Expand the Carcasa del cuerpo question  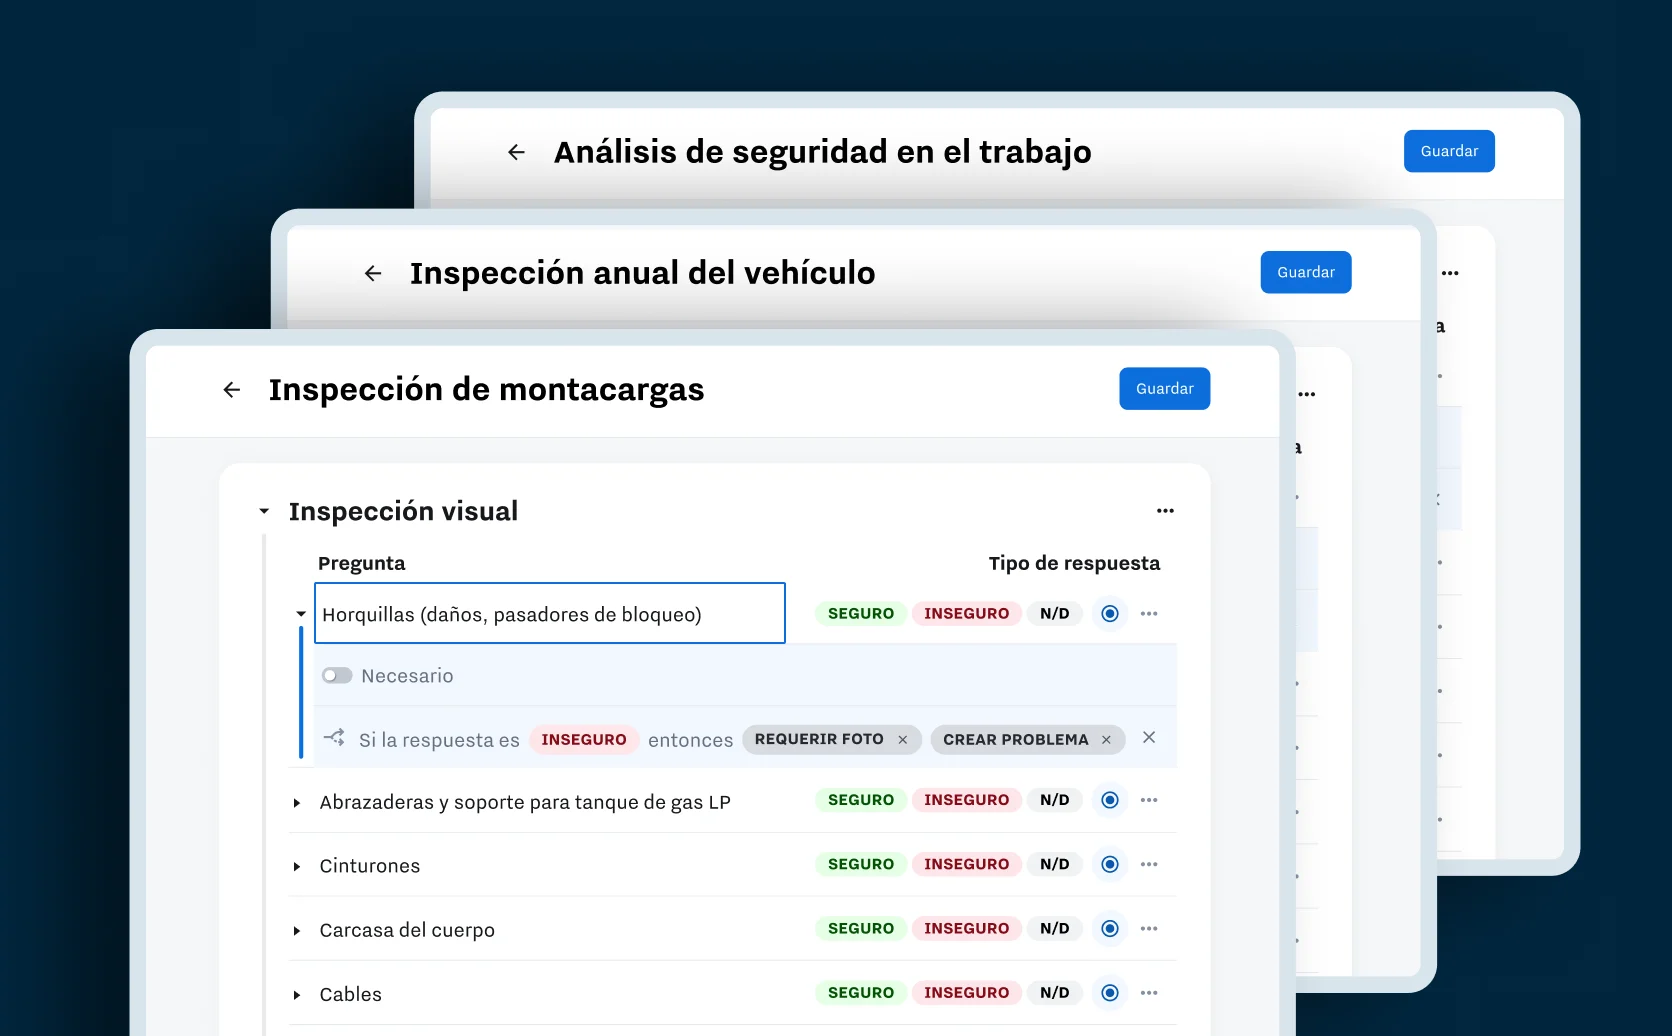[x=297, y=931]
